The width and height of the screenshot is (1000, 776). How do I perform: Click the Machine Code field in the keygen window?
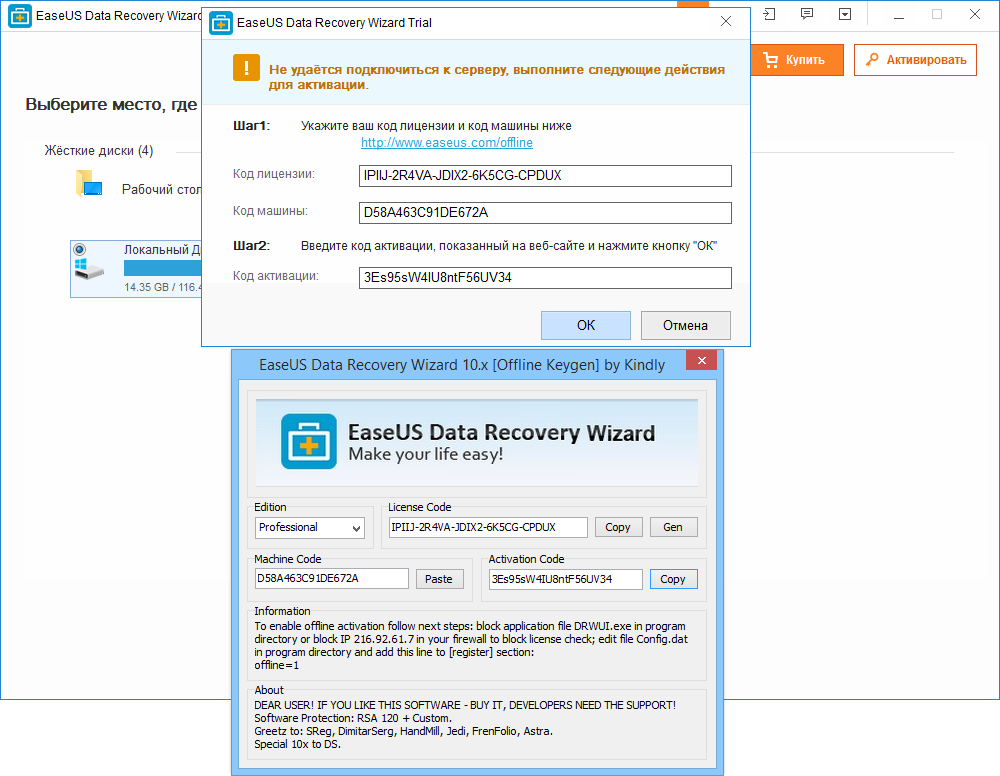point(332,578)
